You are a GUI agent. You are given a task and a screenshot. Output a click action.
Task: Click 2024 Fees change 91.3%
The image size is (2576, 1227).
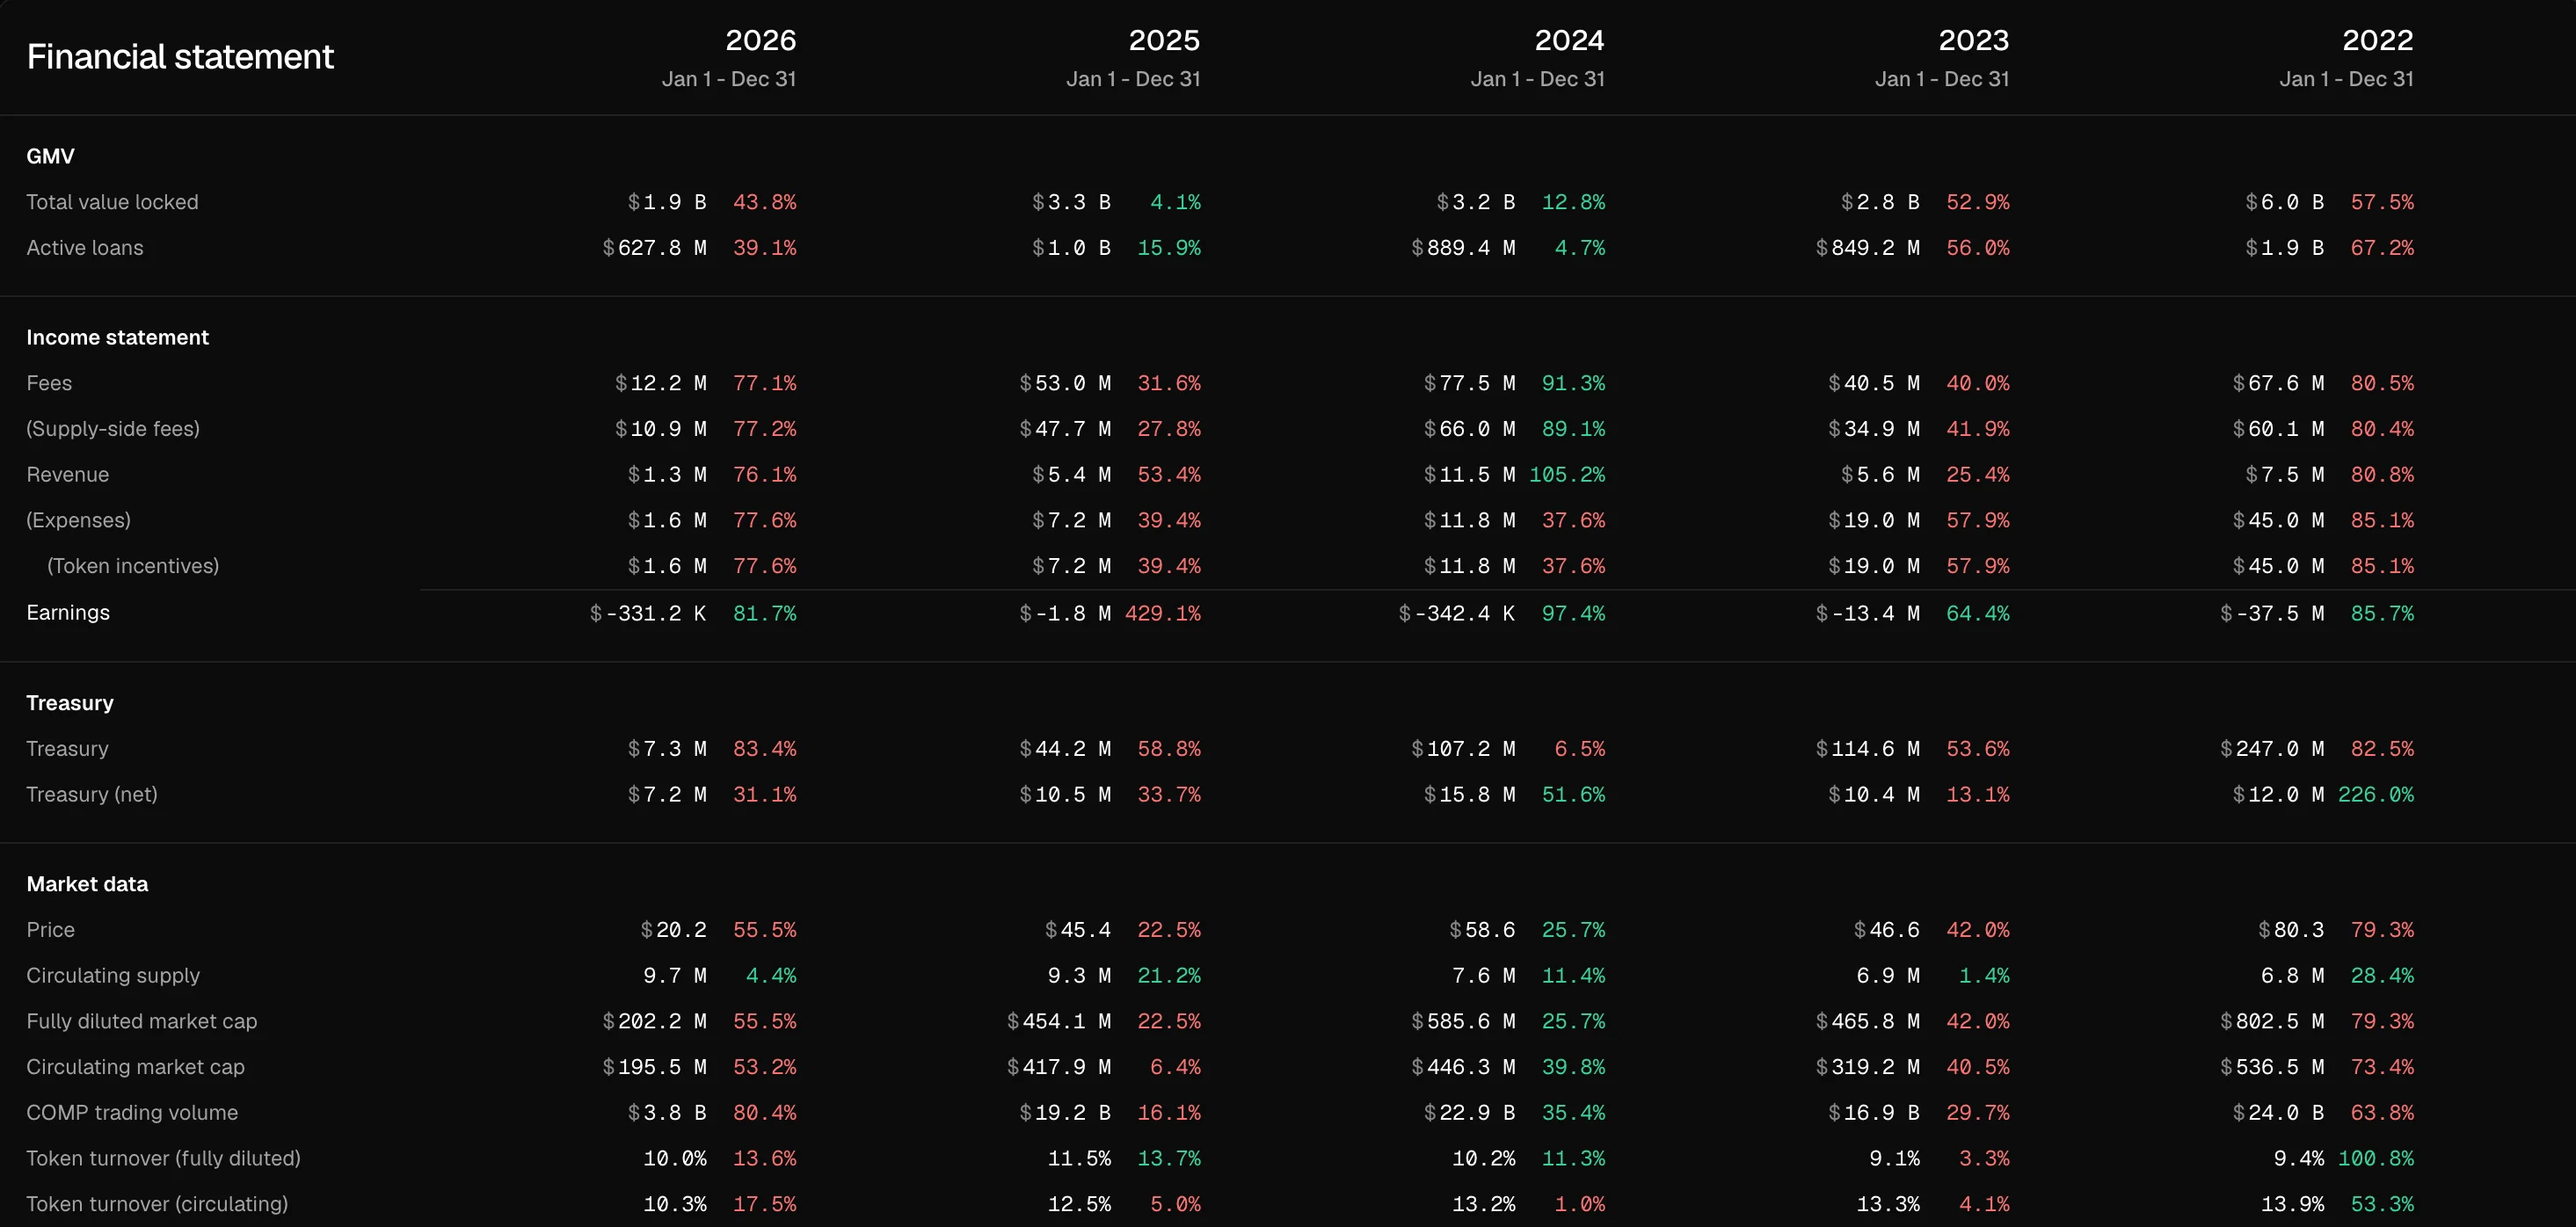1573,383
